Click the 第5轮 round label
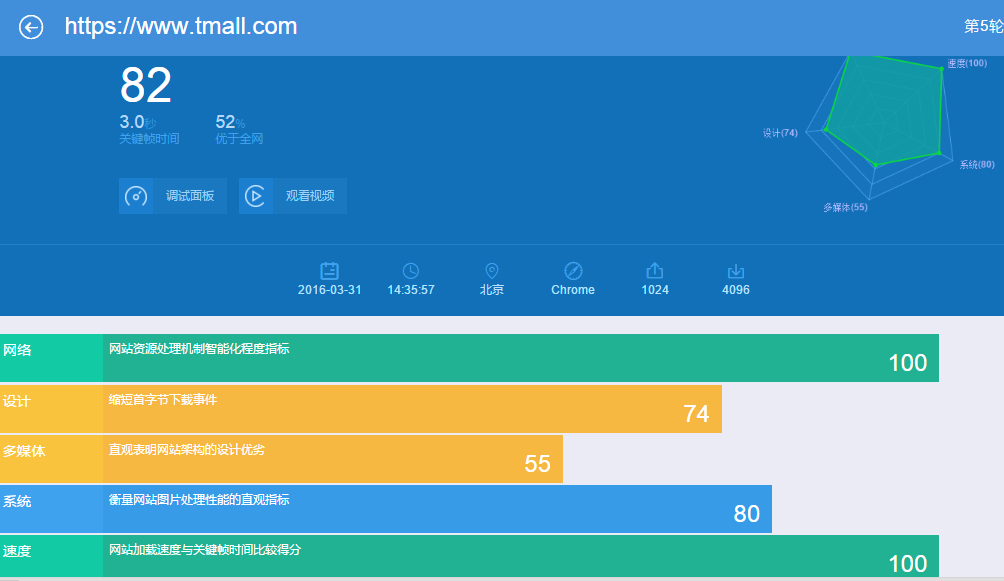Viewport: 1004px width, 581px height. coord(984,26)
